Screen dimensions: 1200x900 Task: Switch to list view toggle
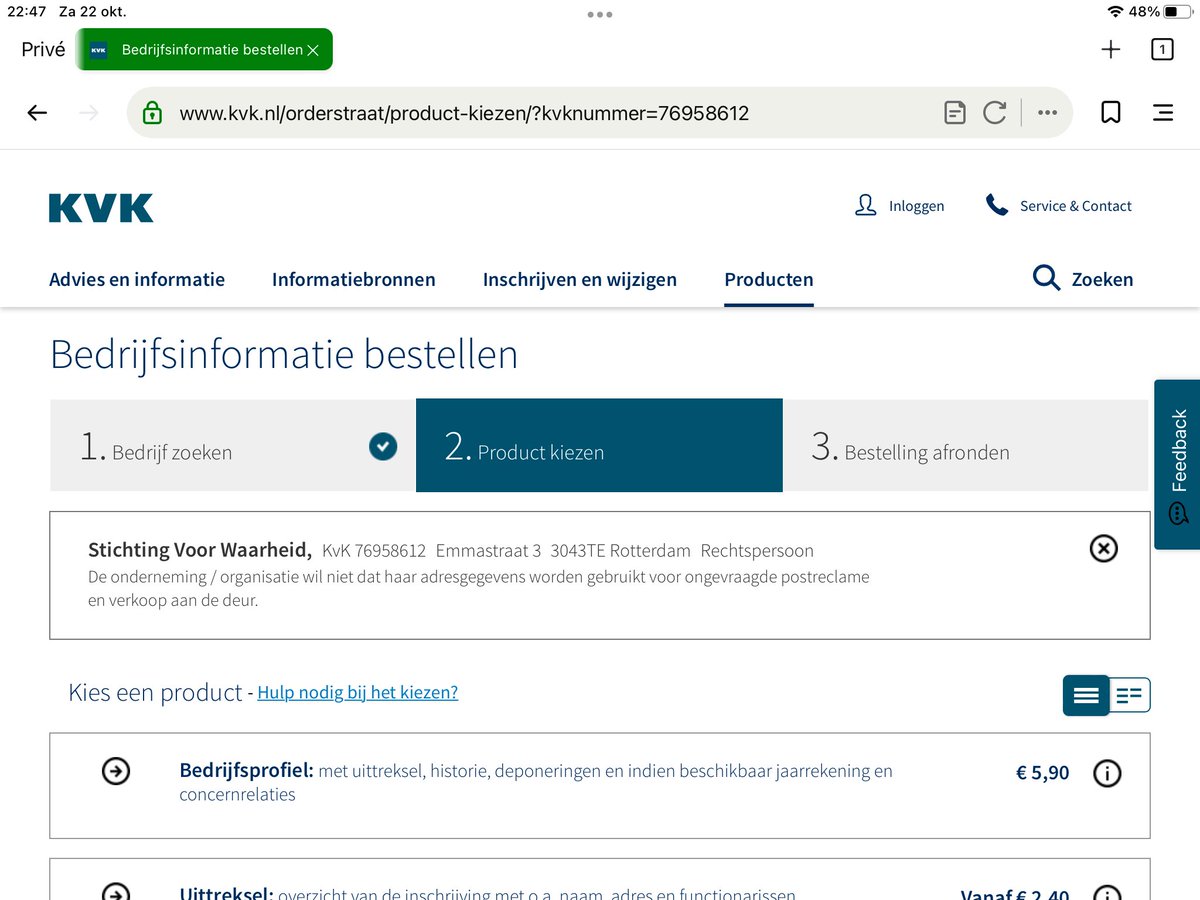click(x=1086, y=695)
